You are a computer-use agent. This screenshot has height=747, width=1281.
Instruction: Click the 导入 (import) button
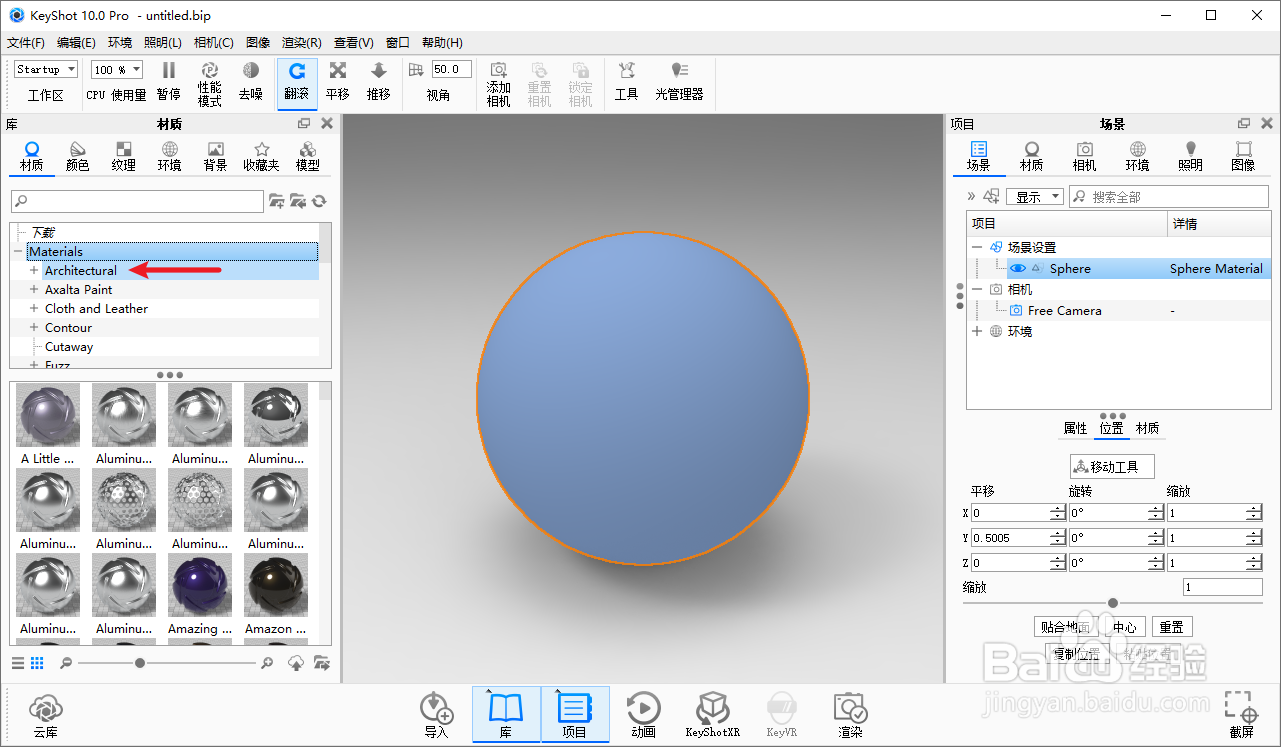pyautogui.click(x=437, y=715)
